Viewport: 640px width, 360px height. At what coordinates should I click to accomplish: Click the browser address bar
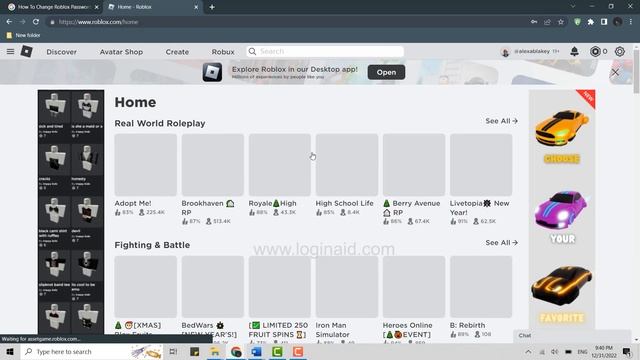(x=286, y=22)
